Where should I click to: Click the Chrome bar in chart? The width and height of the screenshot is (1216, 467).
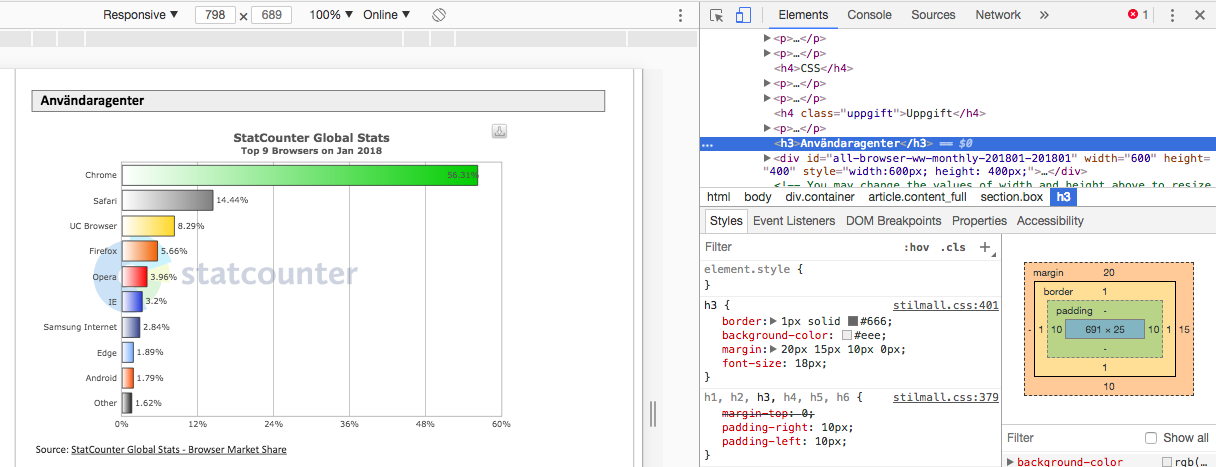click(300, 175)
